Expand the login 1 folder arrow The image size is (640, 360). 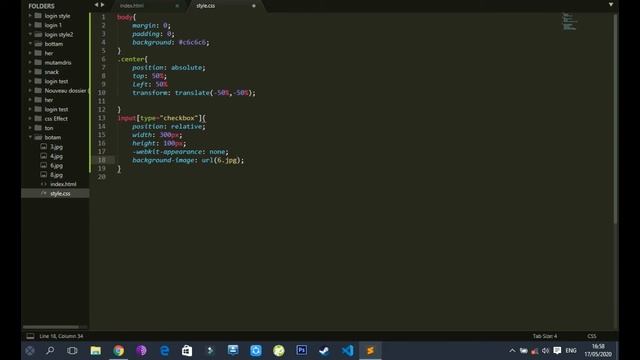[x=30, y=25]
